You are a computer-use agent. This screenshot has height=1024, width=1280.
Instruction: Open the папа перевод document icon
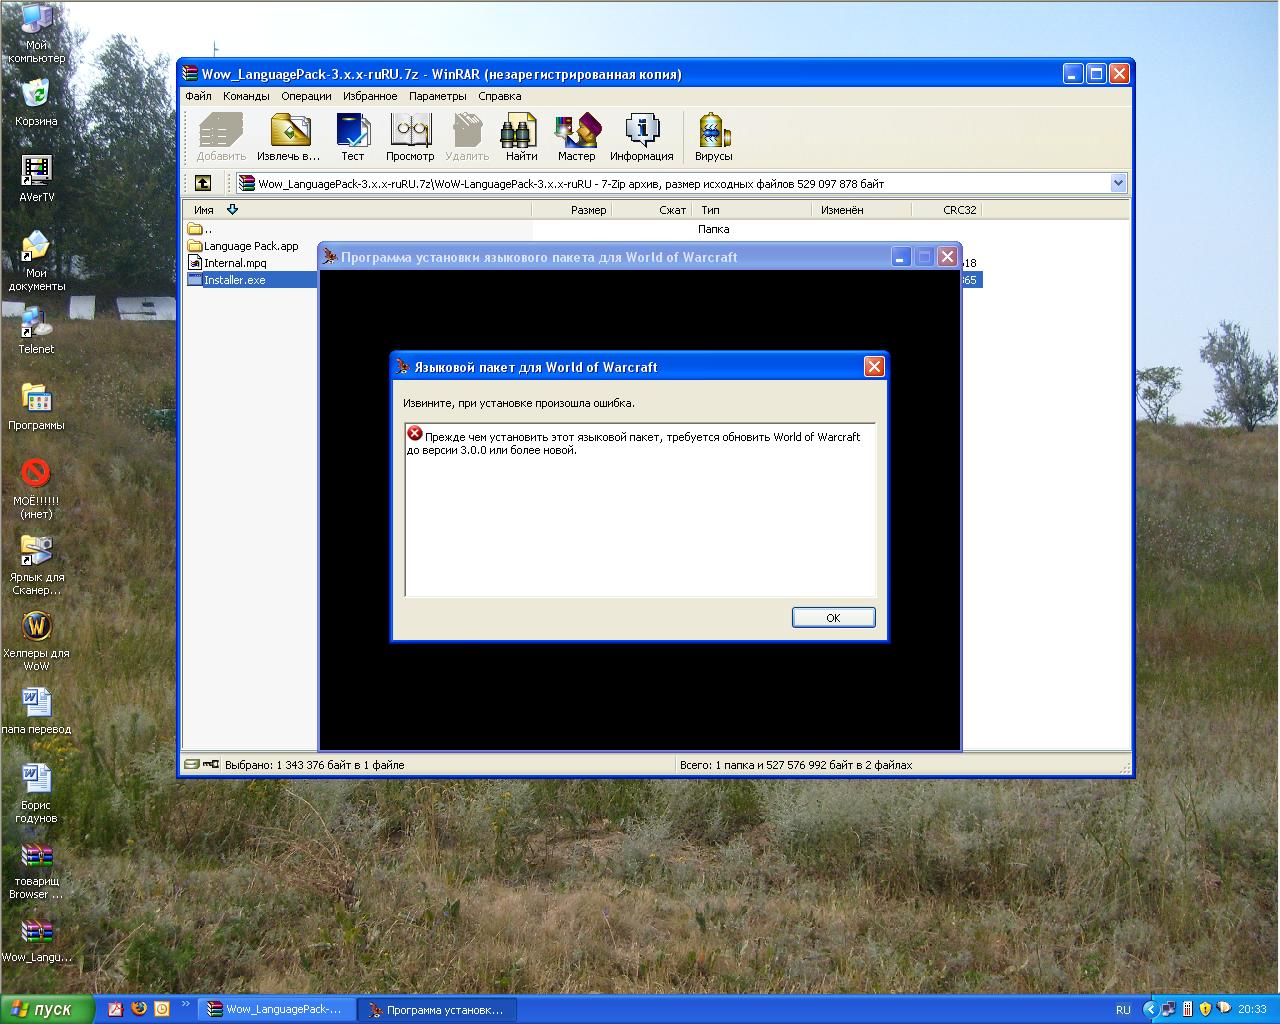click(x=37, y=711)
